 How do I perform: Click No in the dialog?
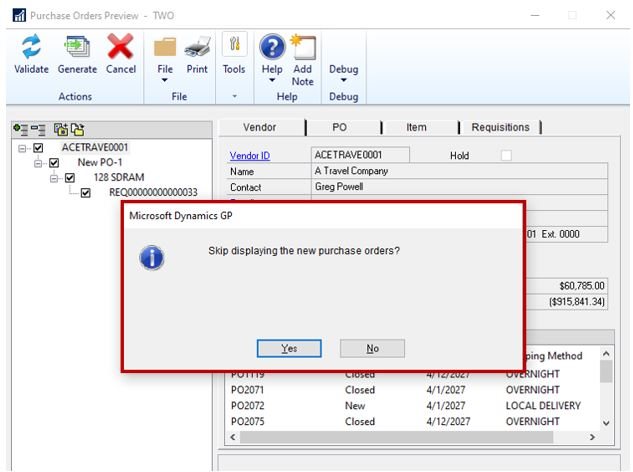pos(372,348)
